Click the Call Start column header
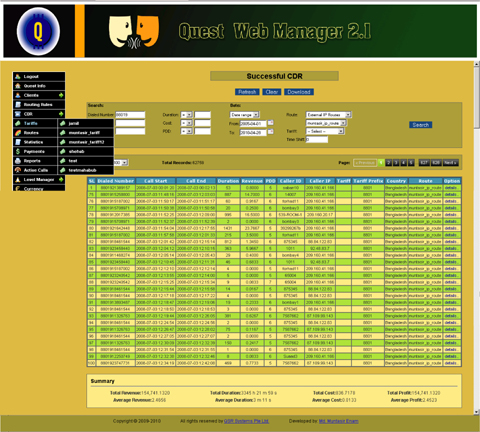 pos(156,181)
